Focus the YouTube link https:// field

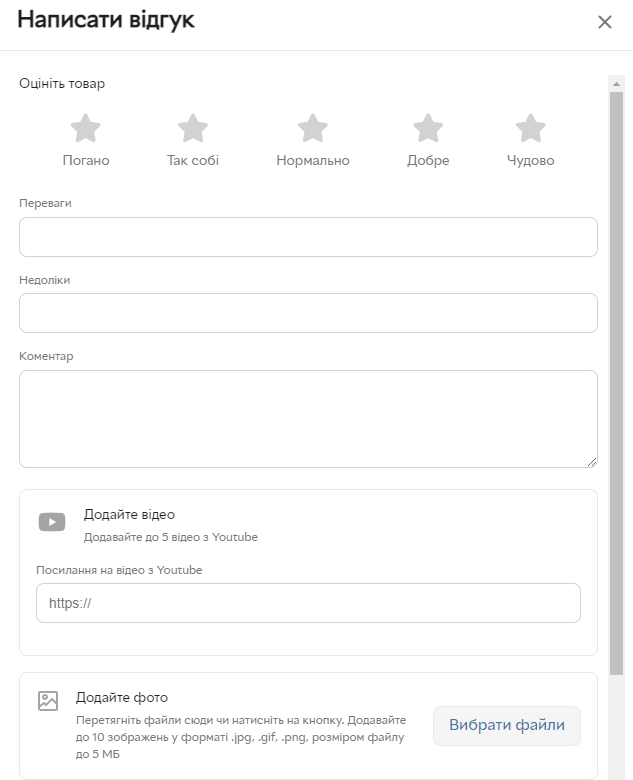(x=308, y=603)
